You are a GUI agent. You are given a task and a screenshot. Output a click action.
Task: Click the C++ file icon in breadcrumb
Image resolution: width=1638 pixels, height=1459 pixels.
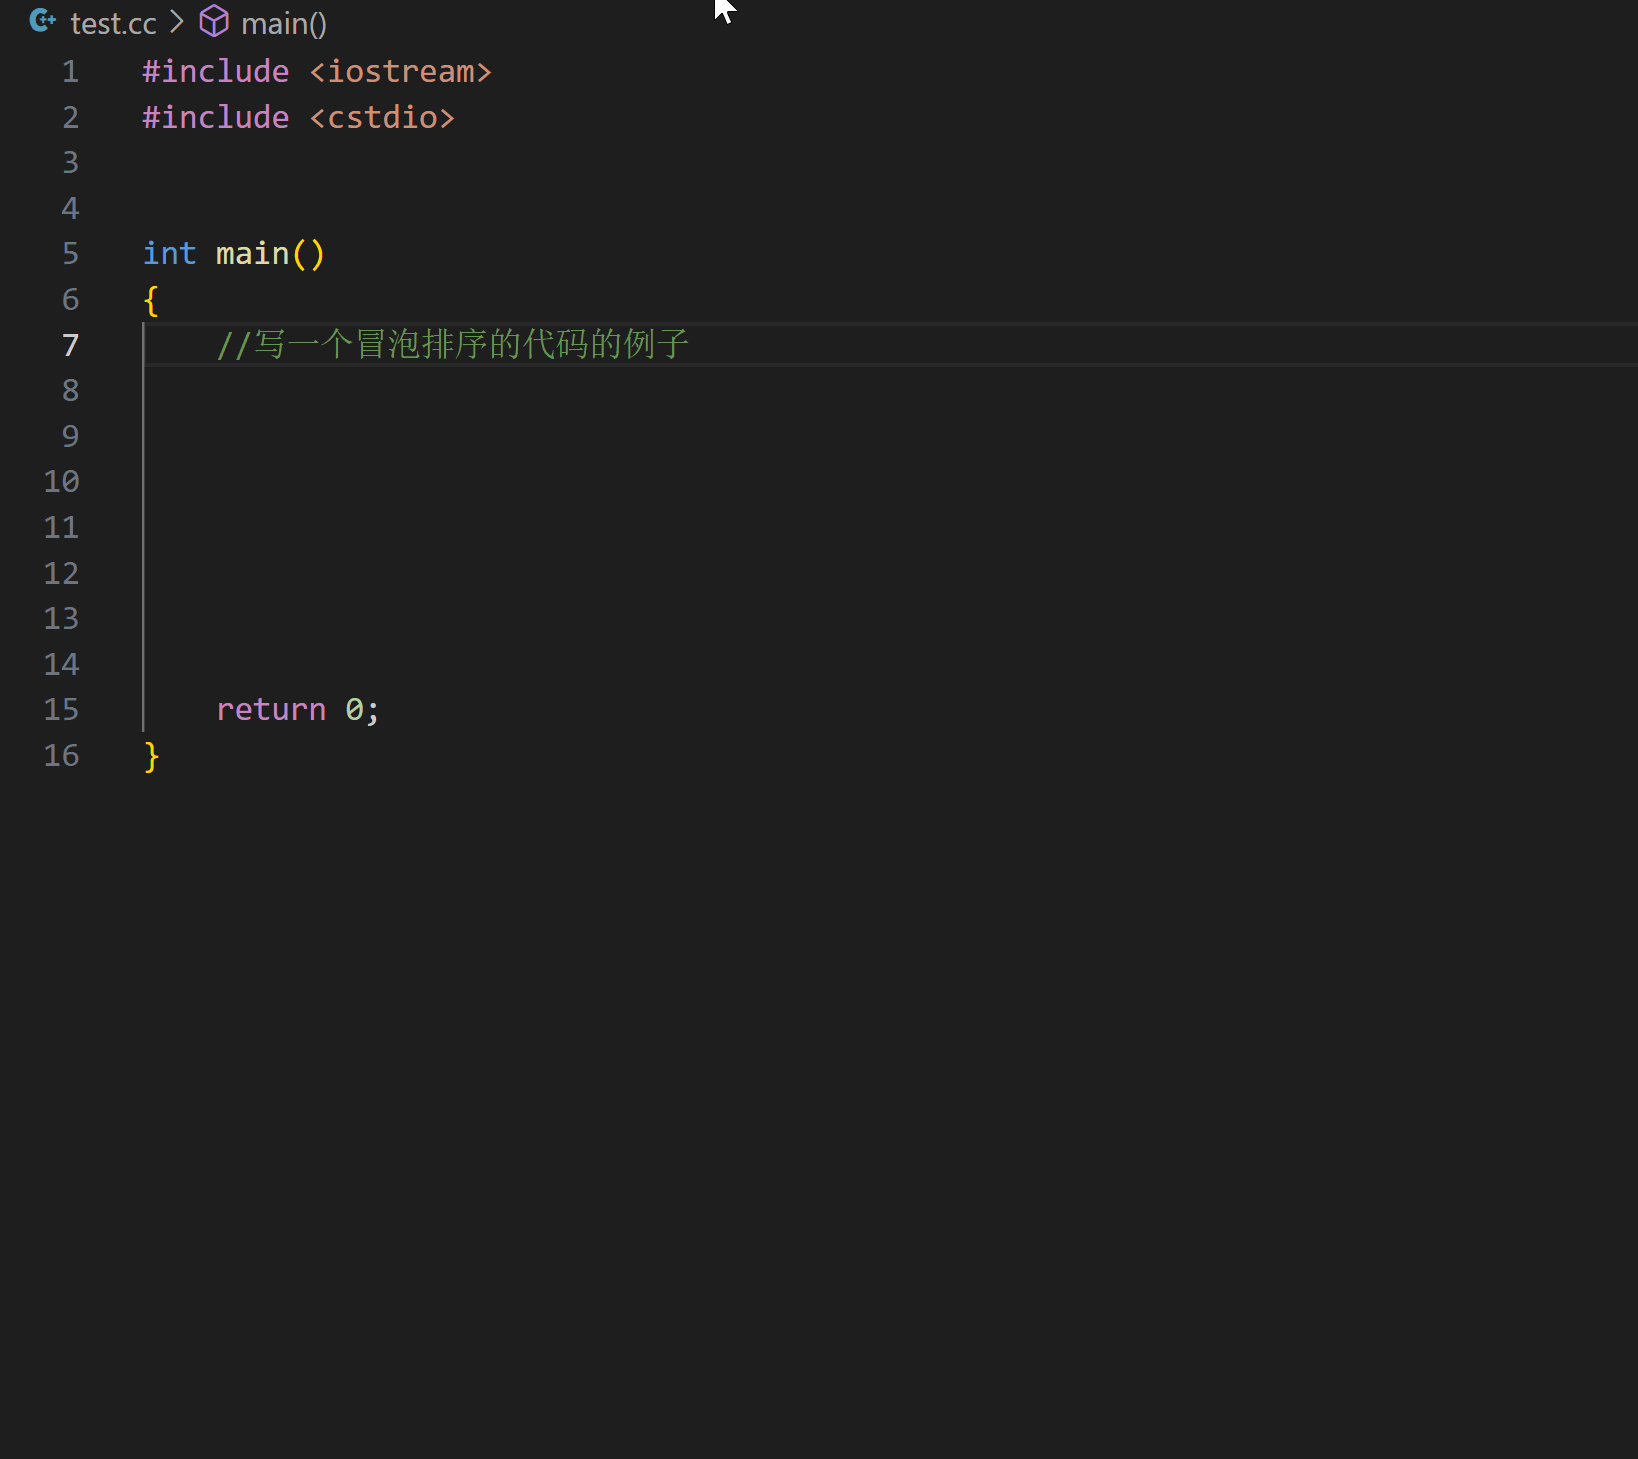(x=42, y=21)
